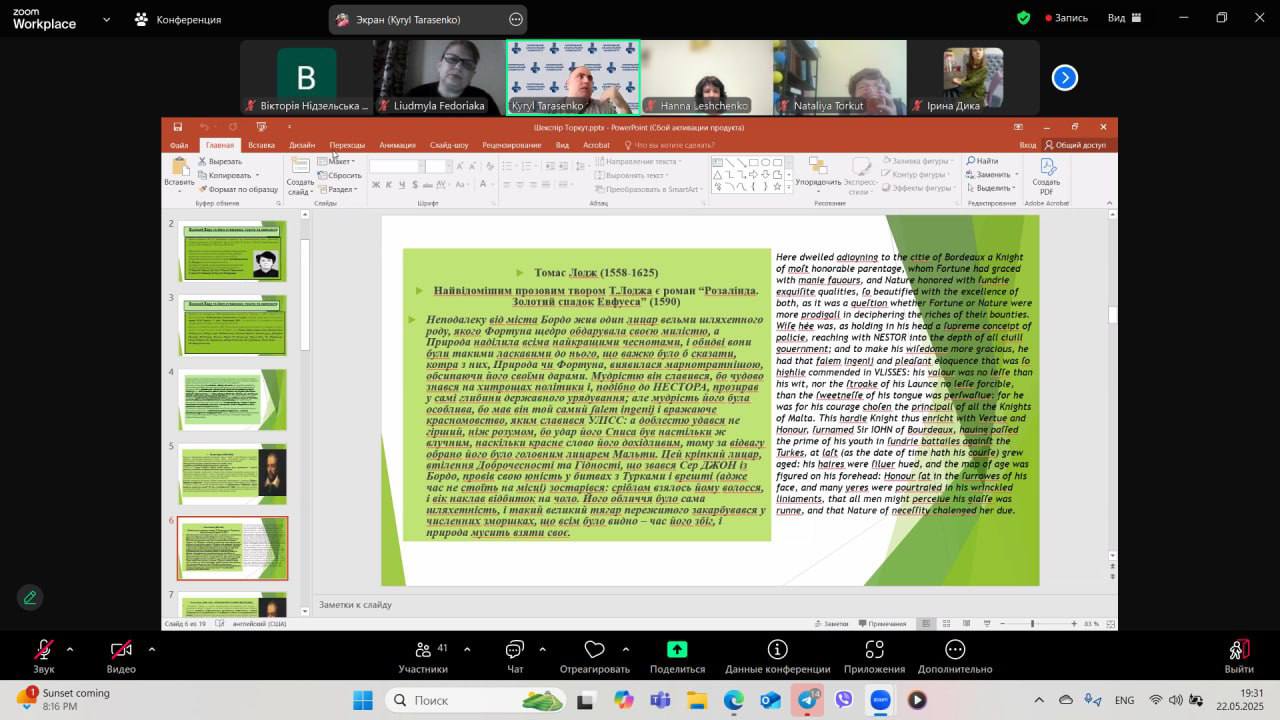
Task: Toggle the Recording indicator
Action: tap(1066, 18)
